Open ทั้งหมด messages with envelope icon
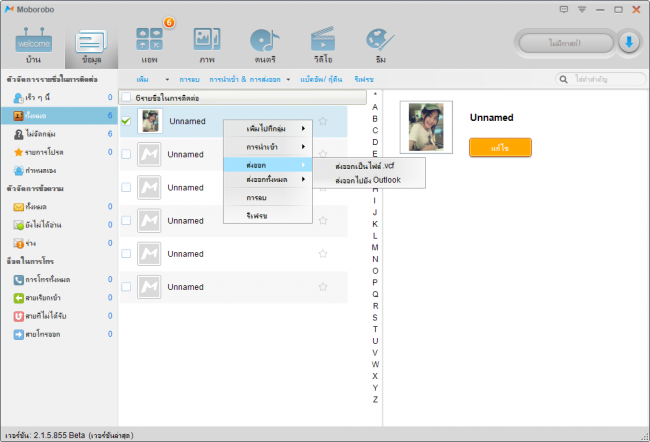 coord(59,206)
